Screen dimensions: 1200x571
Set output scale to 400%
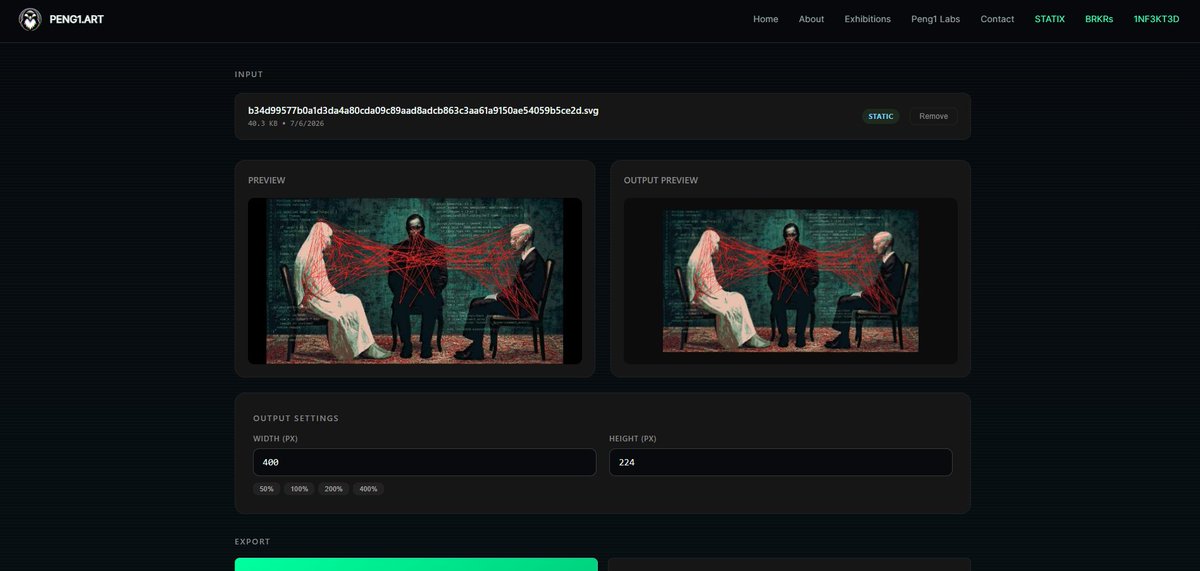click(368, 489)
